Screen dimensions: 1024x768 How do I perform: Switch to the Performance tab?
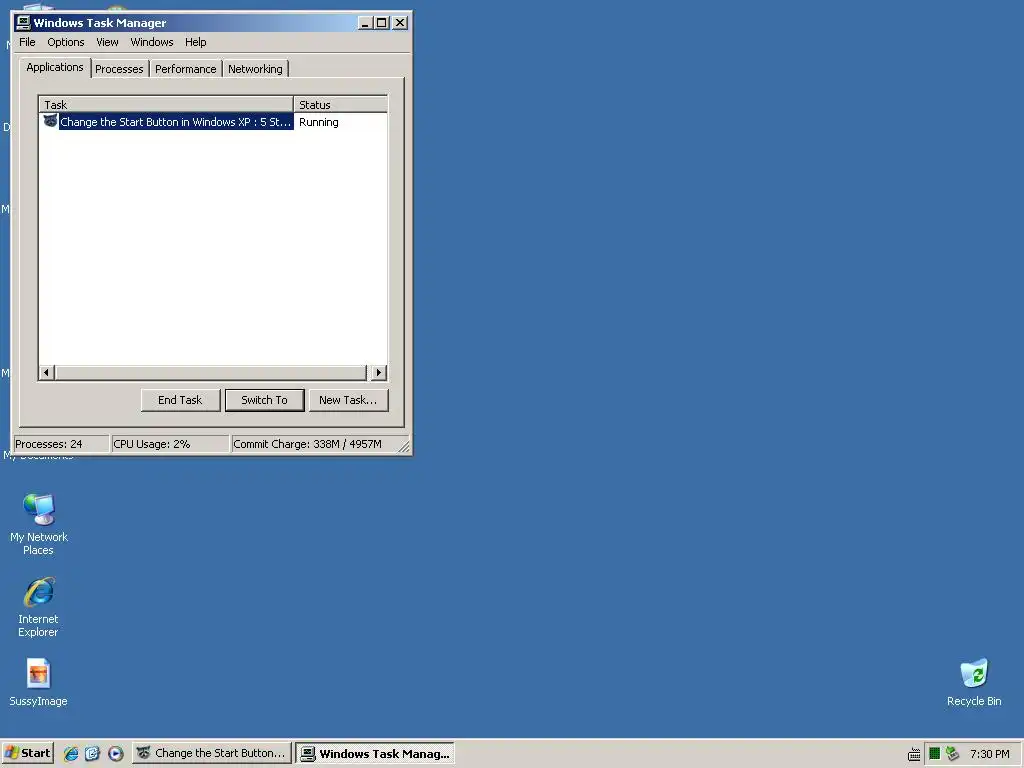[185, 69]
